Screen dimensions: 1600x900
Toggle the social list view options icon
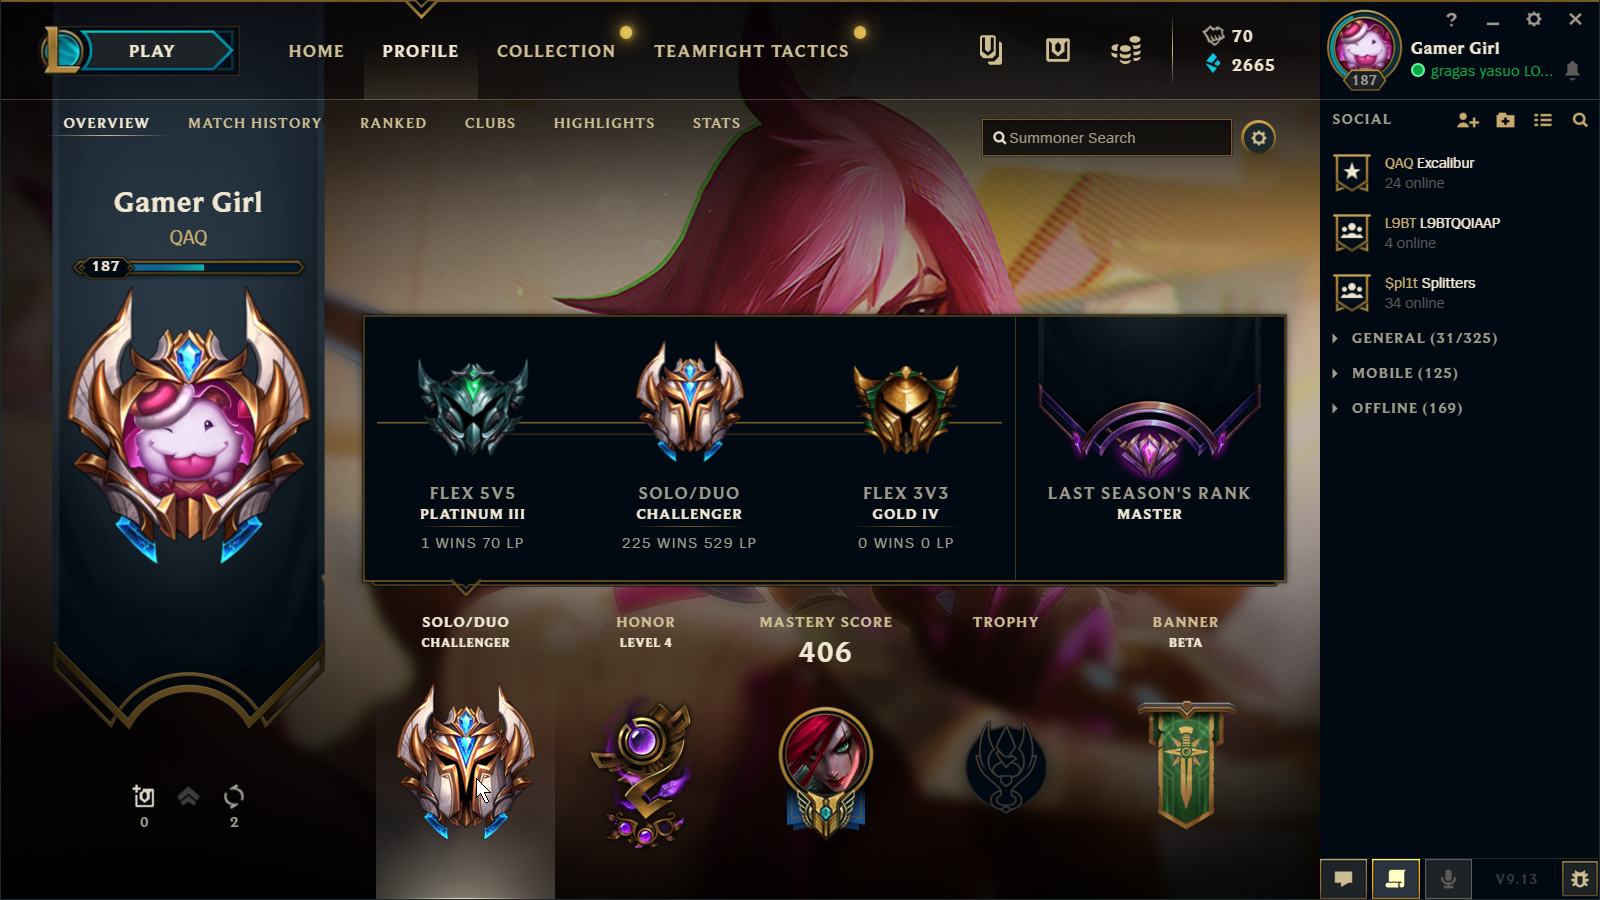pyautogui.click(x=1543, y=120)
